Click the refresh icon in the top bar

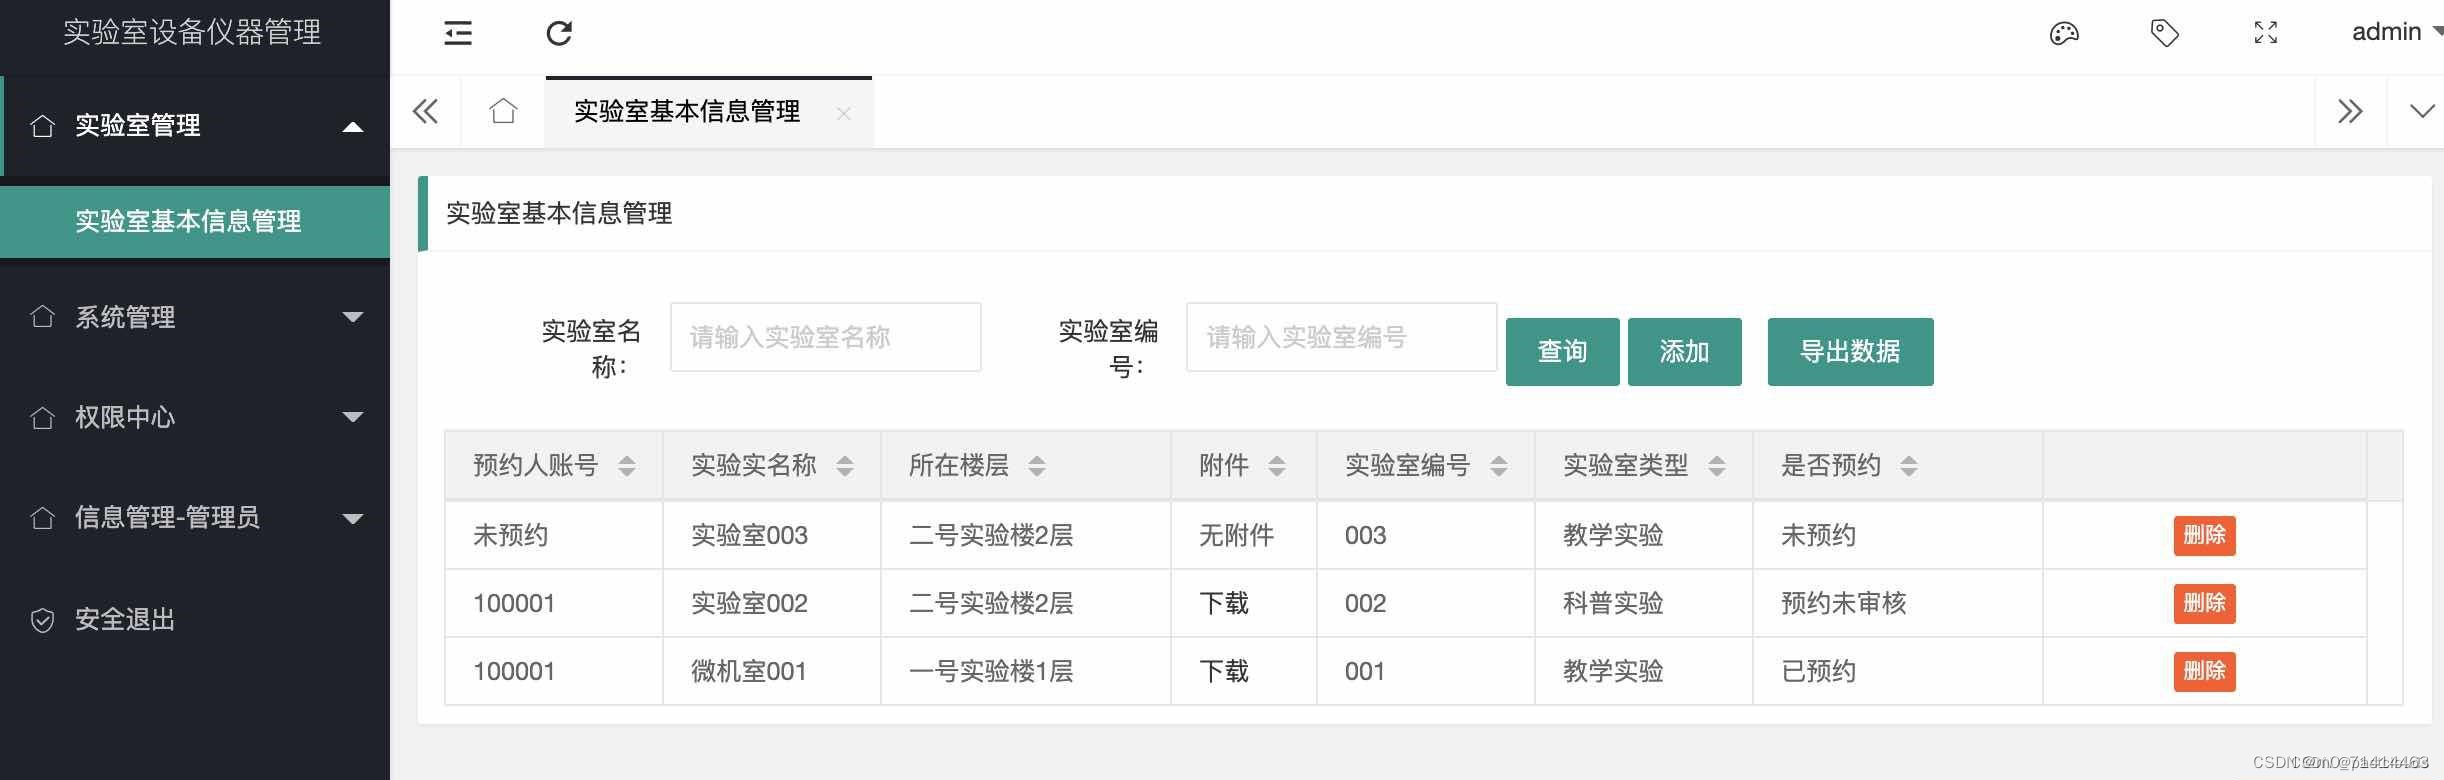coord(559,33)
